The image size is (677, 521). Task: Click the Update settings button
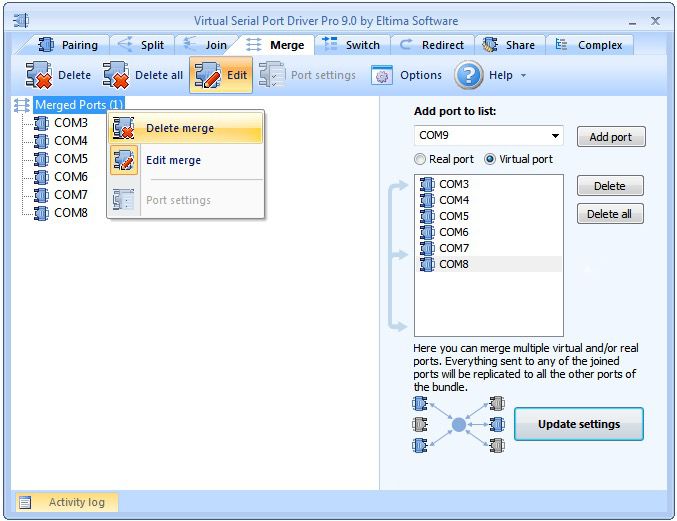(579, 424)
